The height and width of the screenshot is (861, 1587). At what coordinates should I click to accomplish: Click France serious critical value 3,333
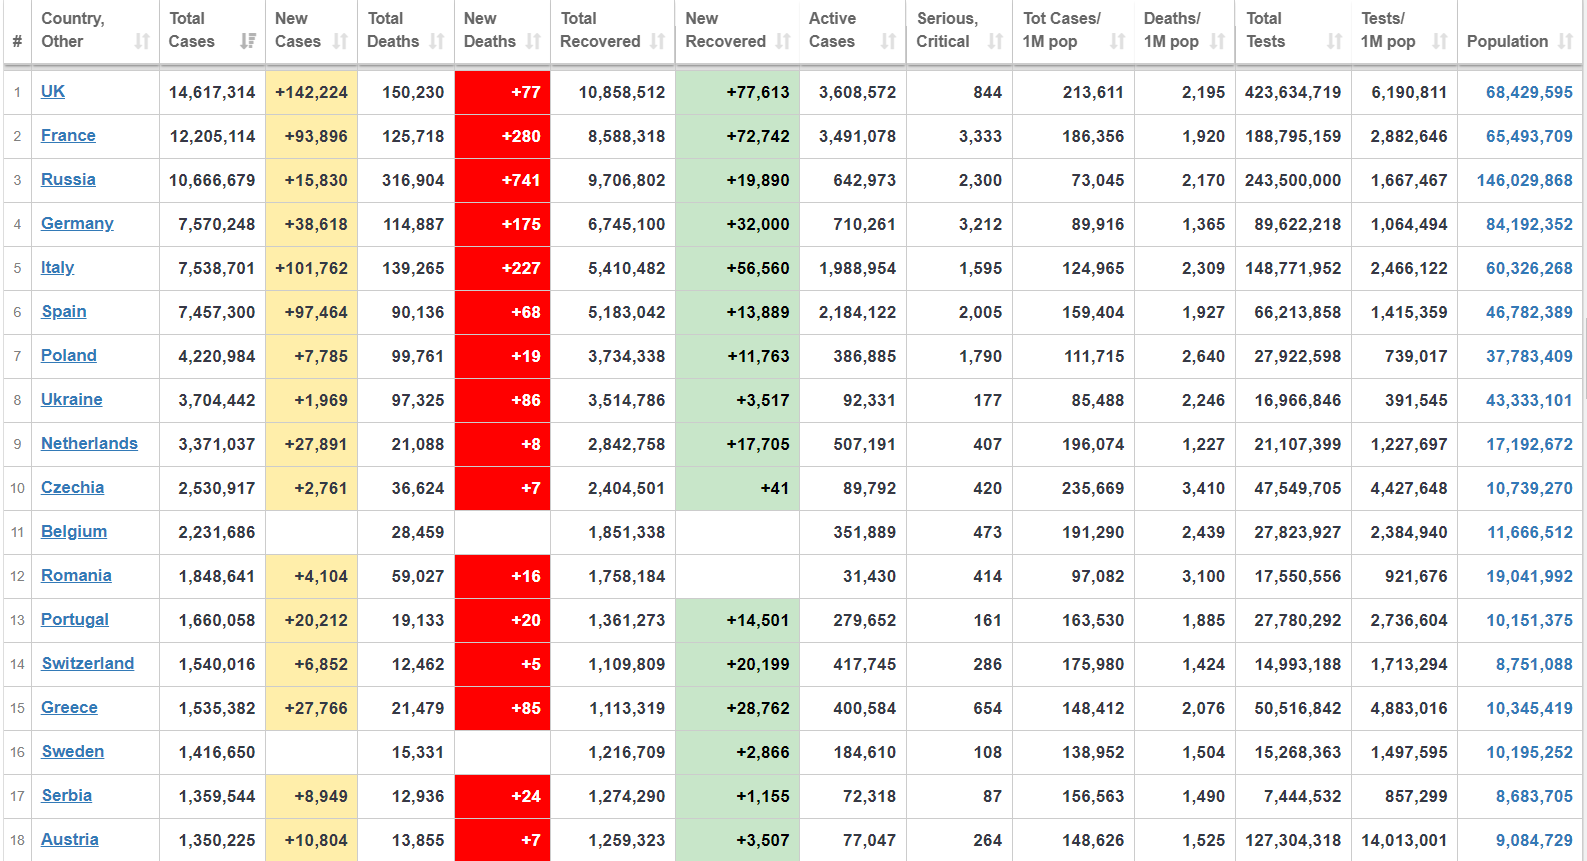click(x=980, y=136)
